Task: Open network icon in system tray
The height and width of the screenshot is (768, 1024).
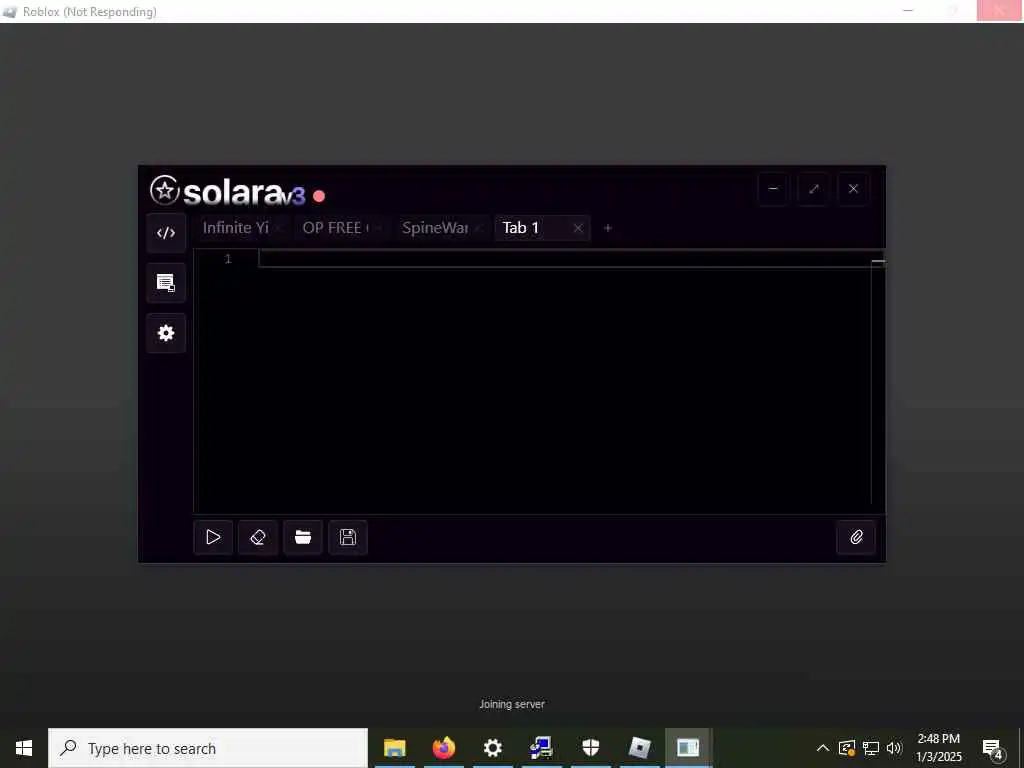Action: pyautogui.click(x=871, y=748)
